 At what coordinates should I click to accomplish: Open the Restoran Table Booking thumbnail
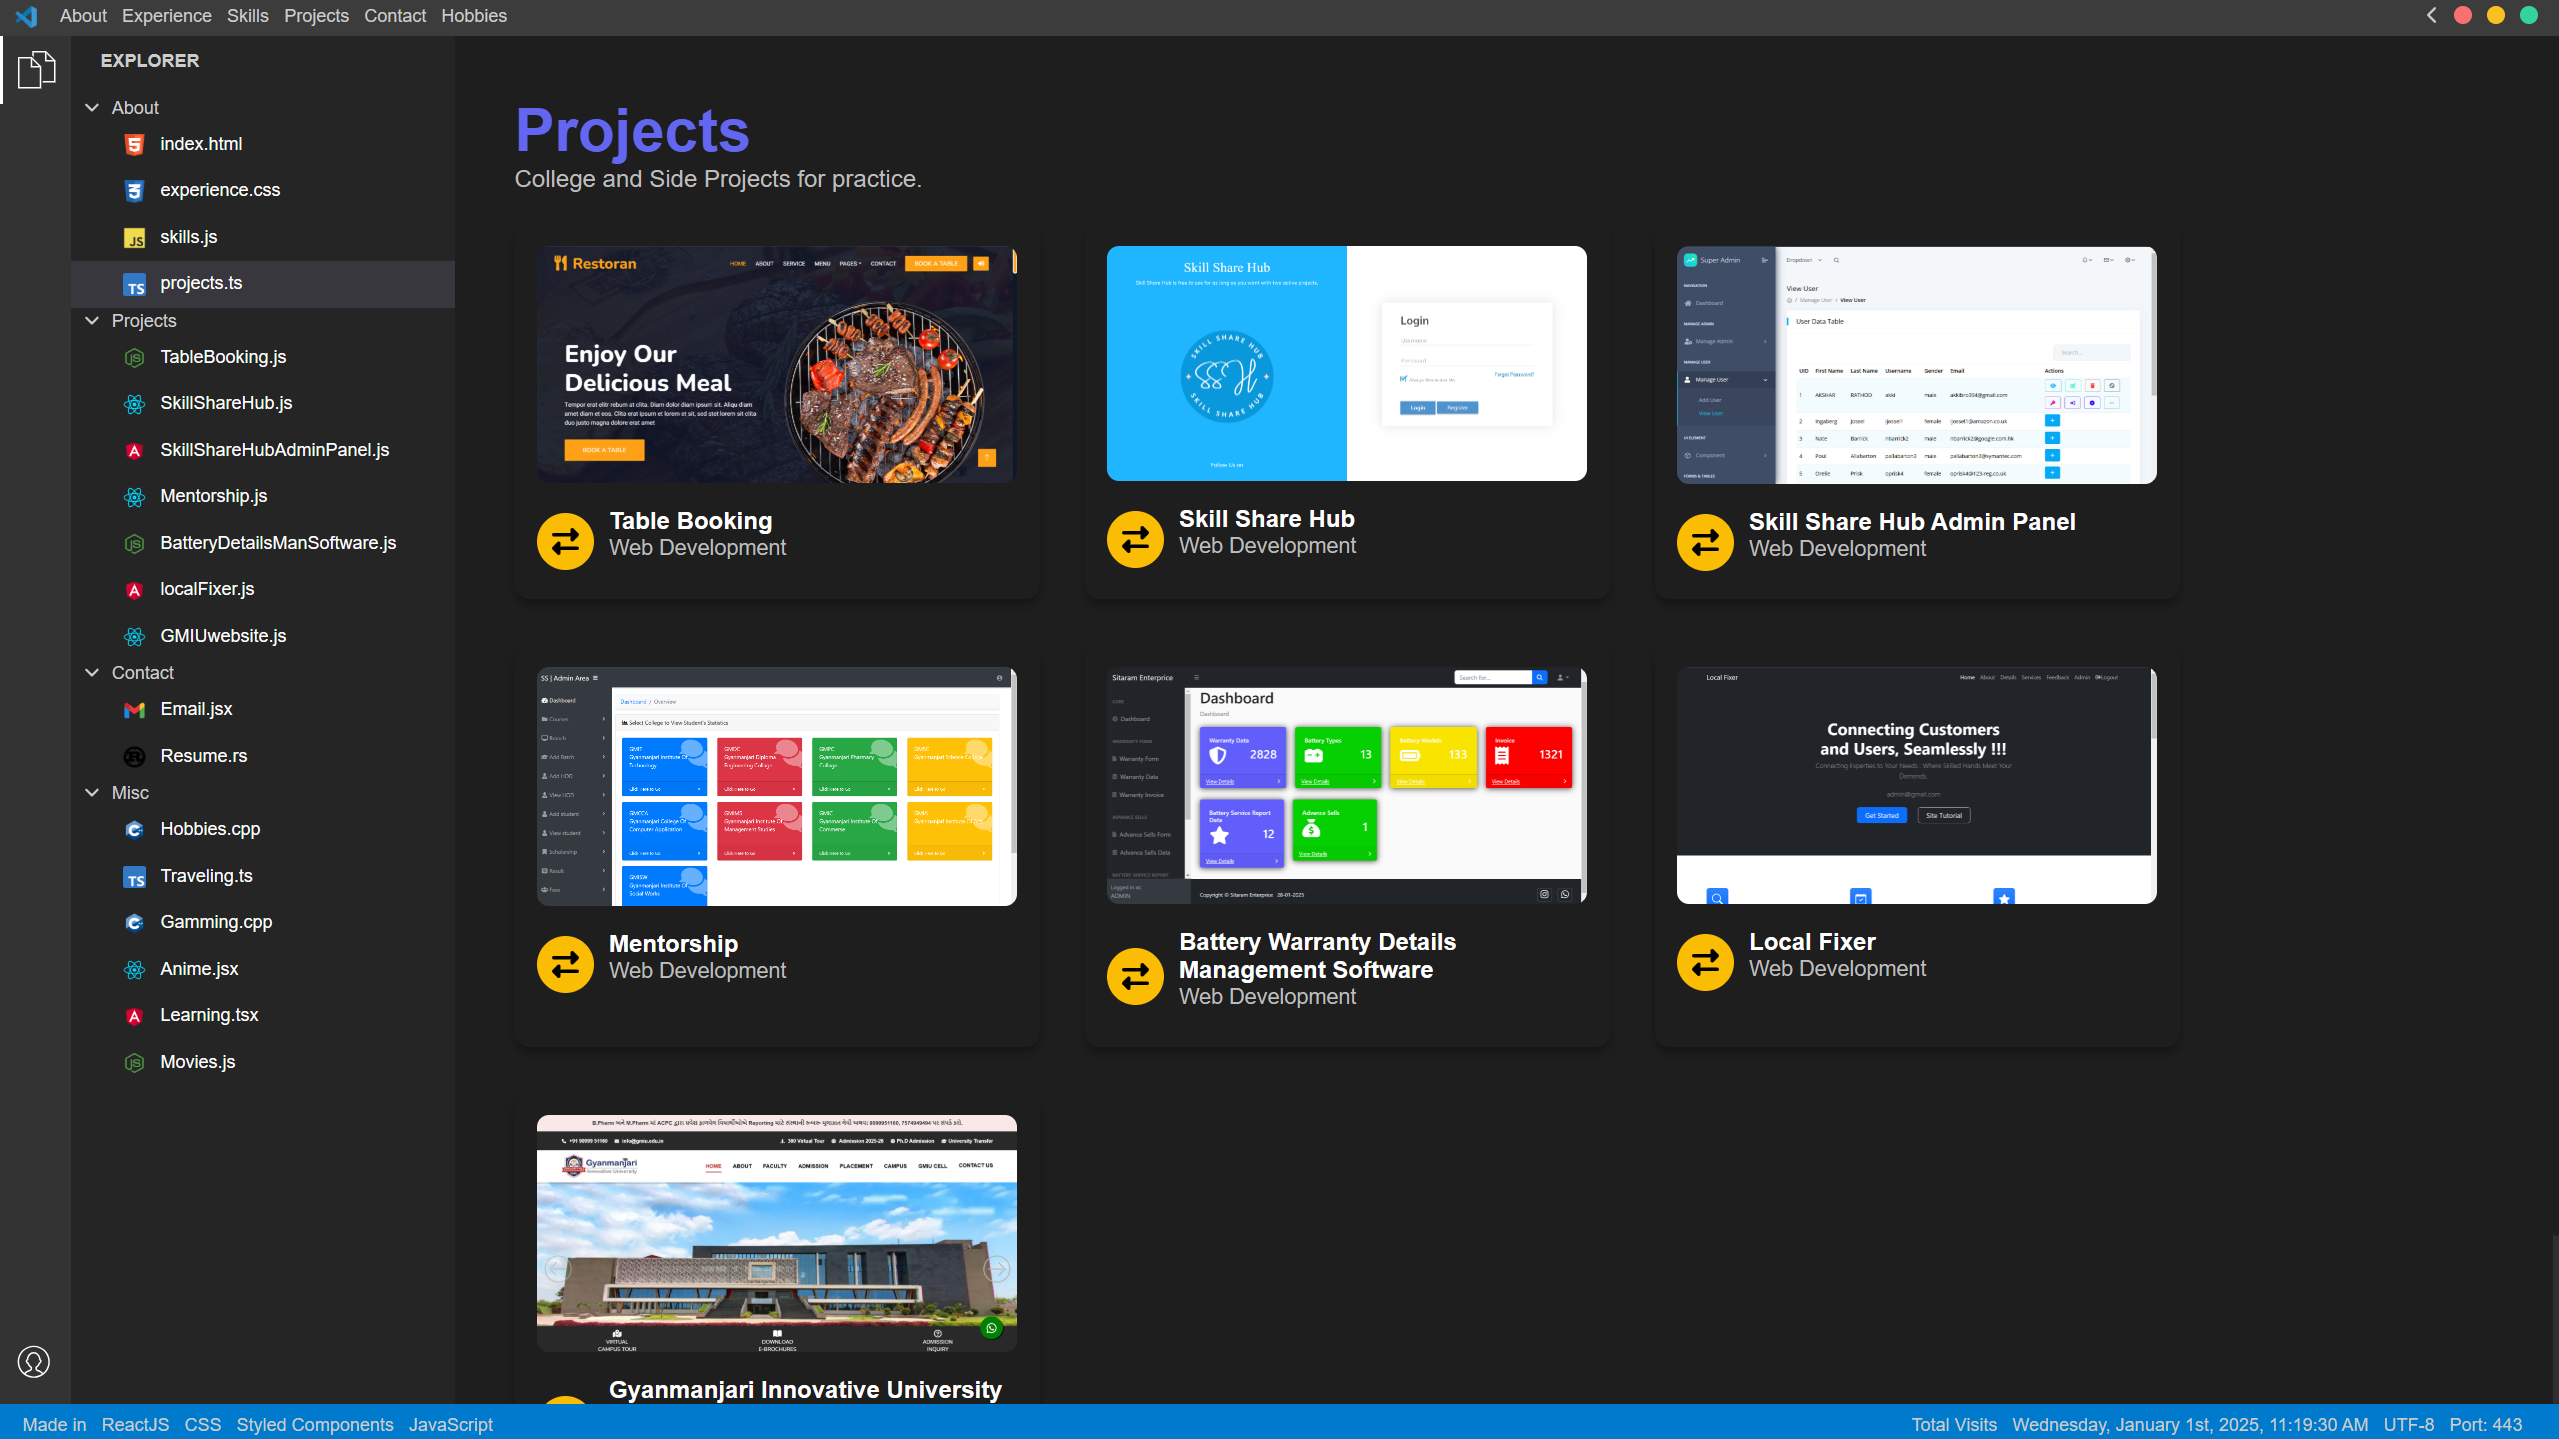click(777, 365)
